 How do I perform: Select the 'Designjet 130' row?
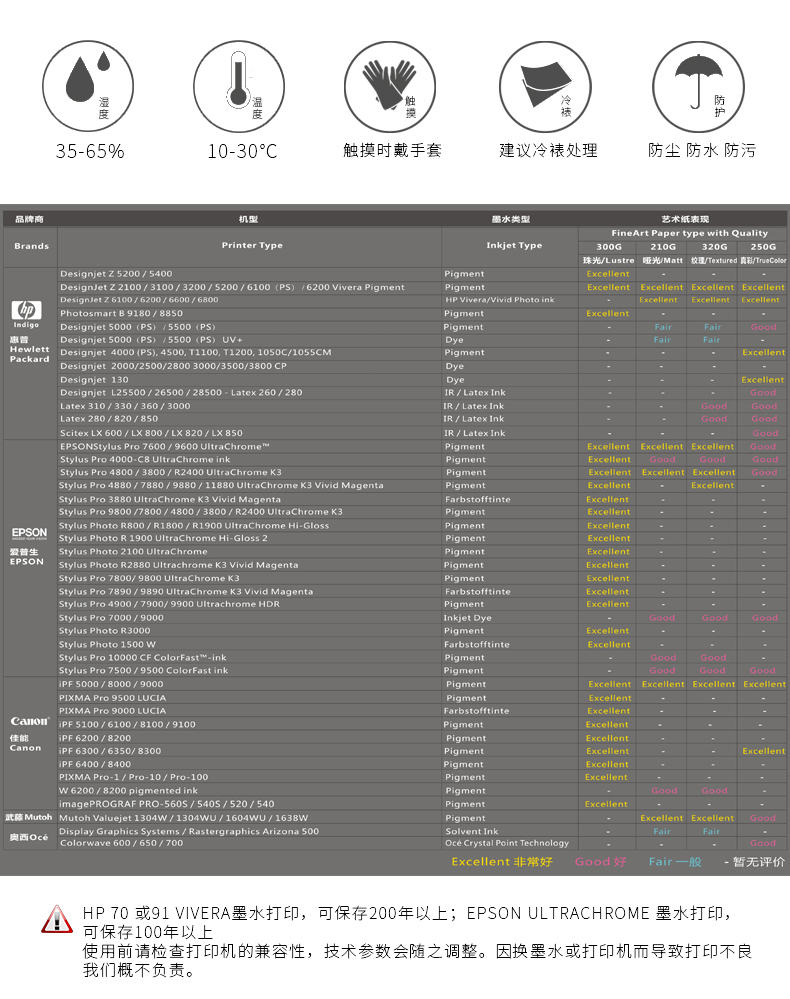click(396, 380)
